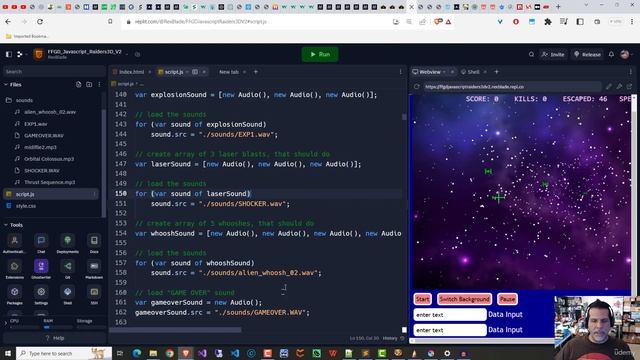Viewport: 640px width, 360px height.
Task: Click the game Start button
Action: point(422,299)
